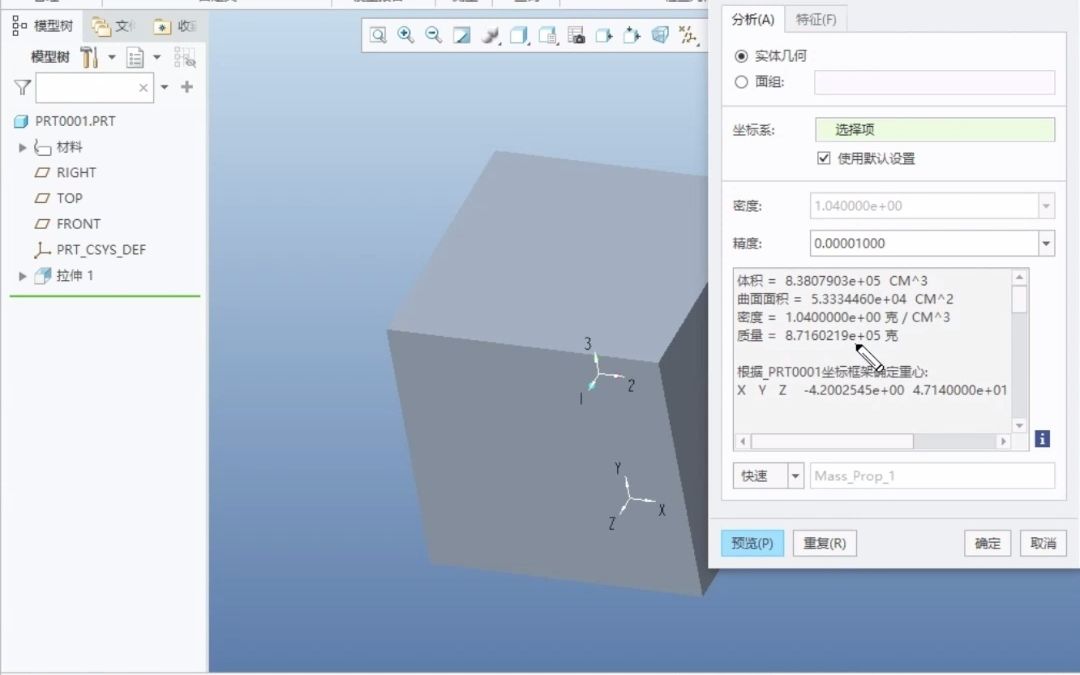Open the 精度 accuracy dropdown
1080x675 pixels.
tap(1046, 243)
